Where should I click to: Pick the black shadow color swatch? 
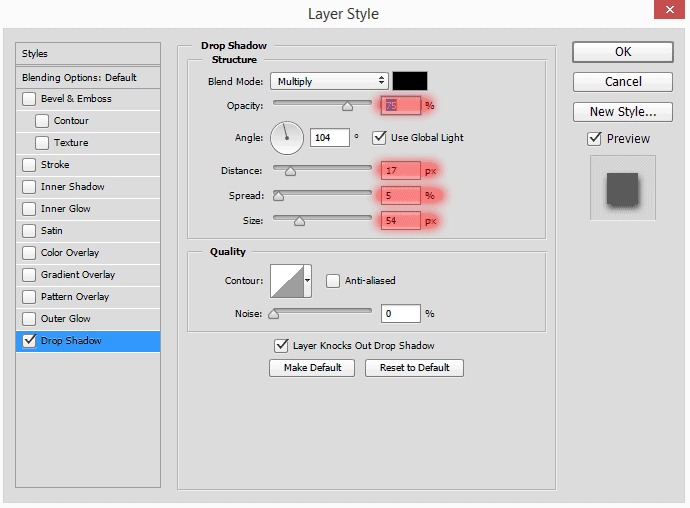[x=410, y=81]
